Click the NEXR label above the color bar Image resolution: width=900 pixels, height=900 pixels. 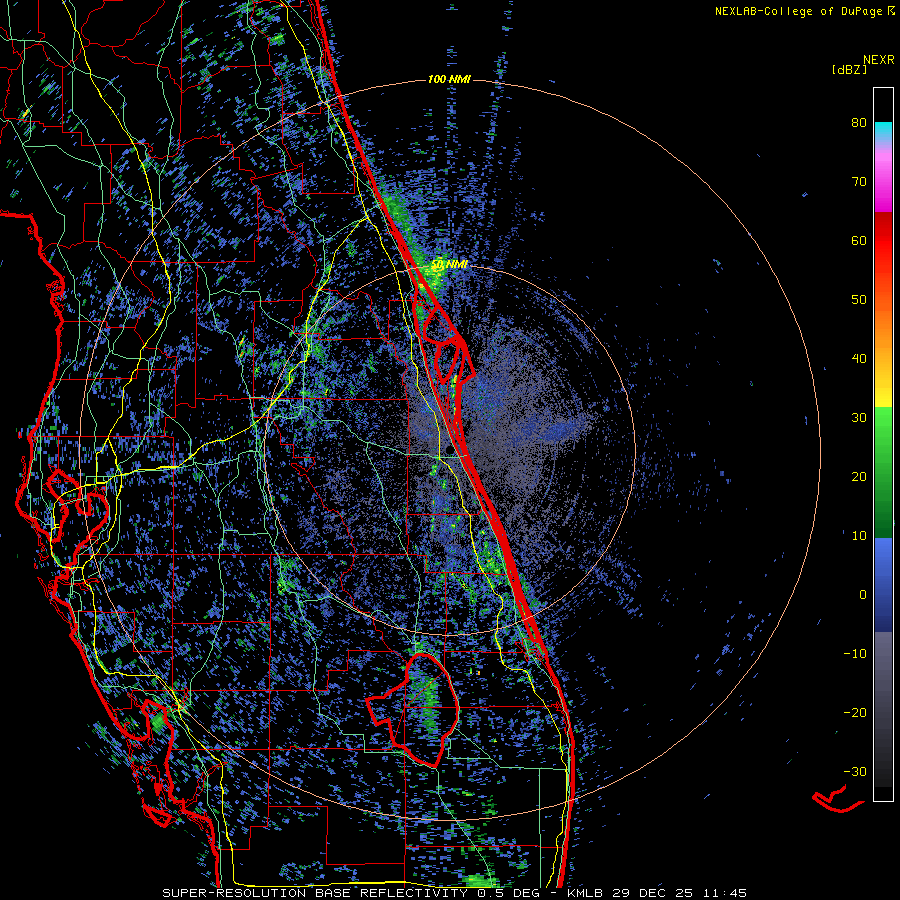tap(879, 60)
